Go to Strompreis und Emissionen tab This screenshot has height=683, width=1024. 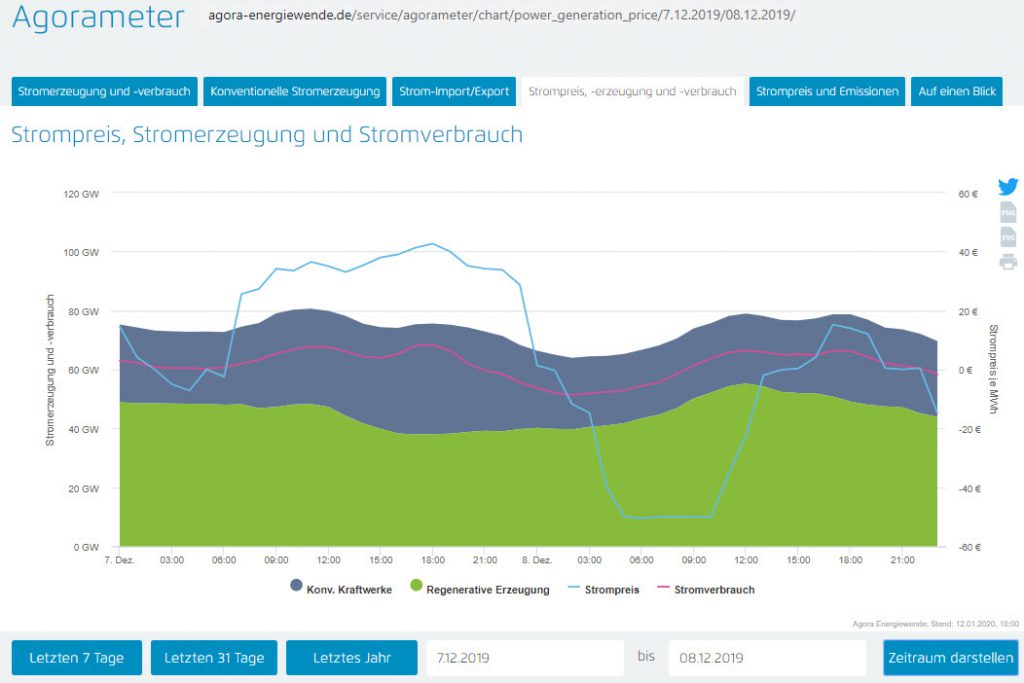828,91
